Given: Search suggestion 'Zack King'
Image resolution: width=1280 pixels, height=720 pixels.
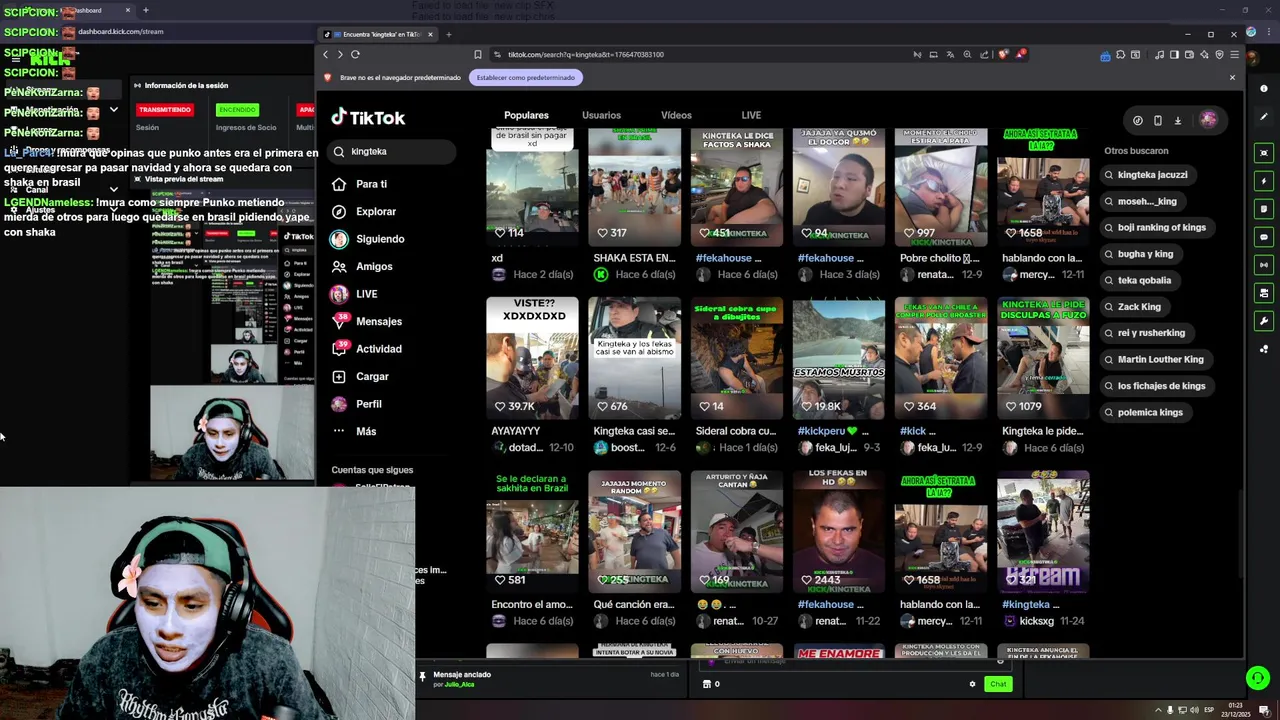Looking at the screenshot, I should 1133,307.
